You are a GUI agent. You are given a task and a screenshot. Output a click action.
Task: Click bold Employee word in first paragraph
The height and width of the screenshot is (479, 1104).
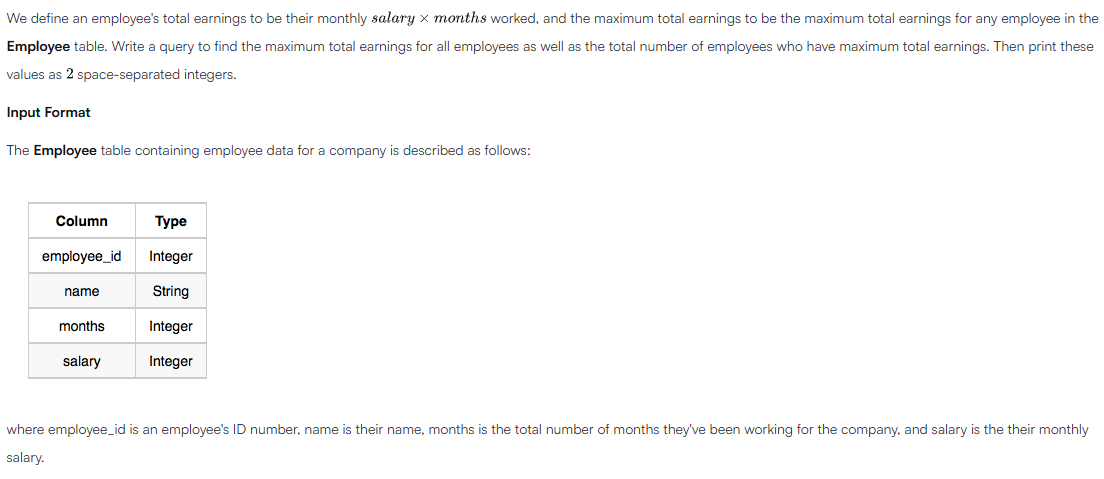click(x=38, y=47)
